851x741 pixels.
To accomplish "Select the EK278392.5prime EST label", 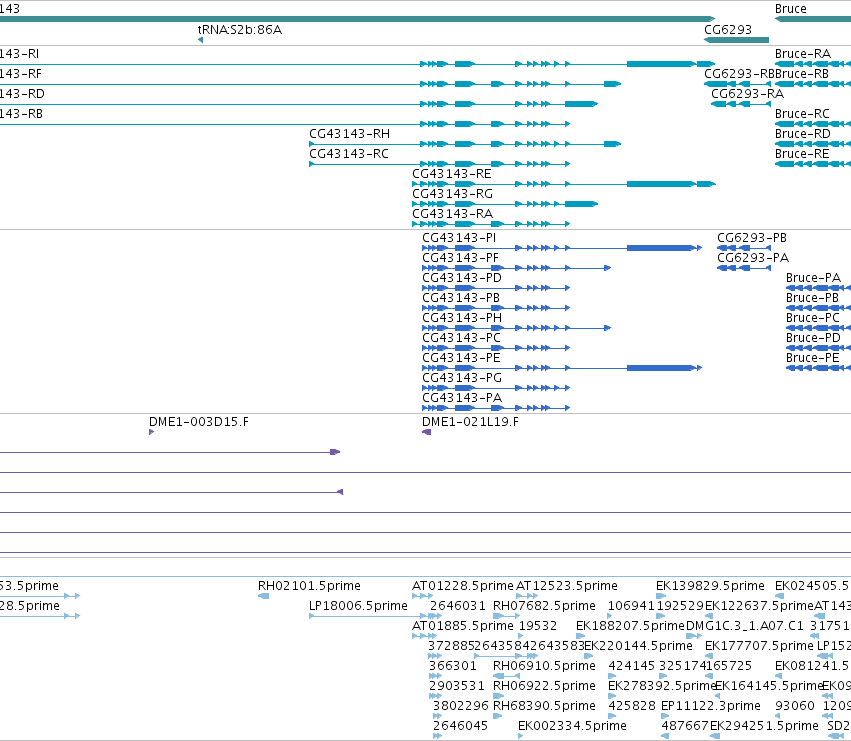I will (662, 686).
